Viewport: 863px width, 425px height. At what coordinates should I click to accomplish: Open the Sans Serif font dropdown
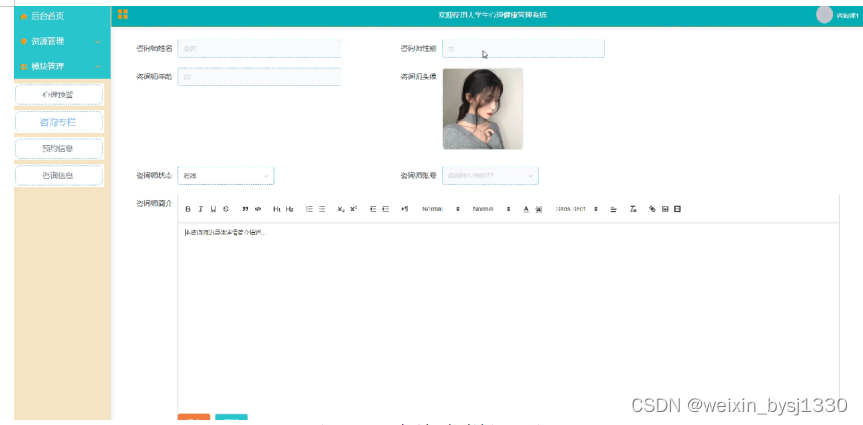(x=577, y=209)
